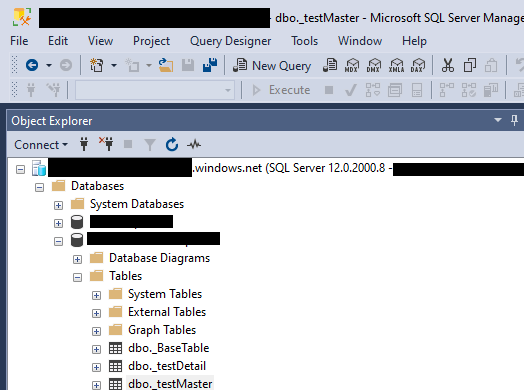
Task: Open the Connect dropdown in Object Explorer
Action: click(41, 145)
